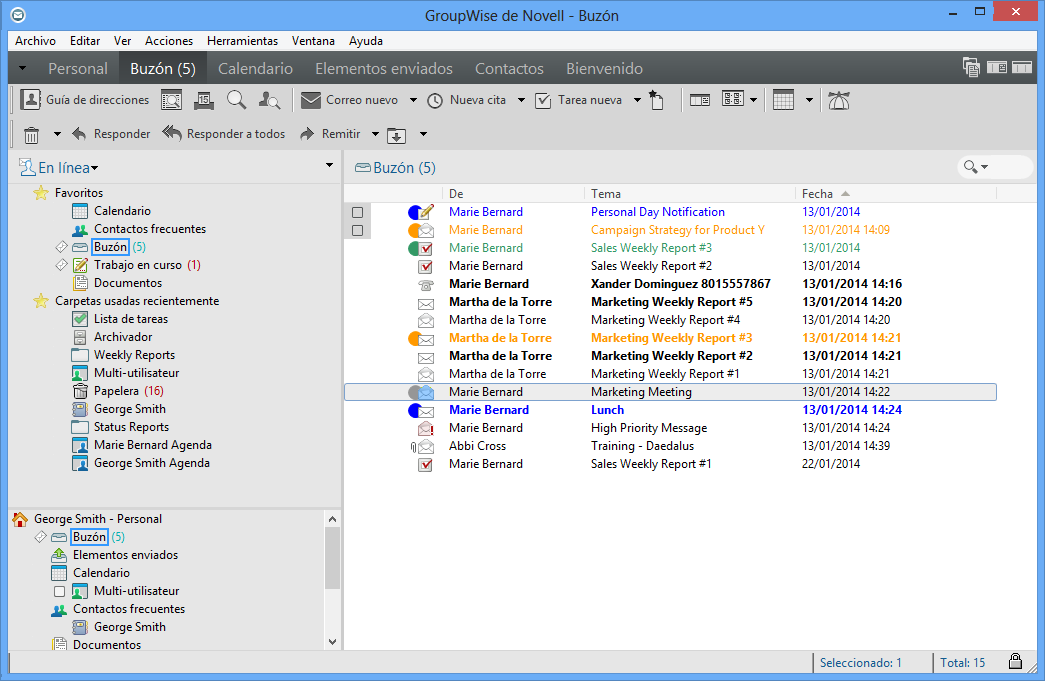Screen dimensions: 1045x681
Task: Click the lock icon in status bar
Action: point(1015,661)
